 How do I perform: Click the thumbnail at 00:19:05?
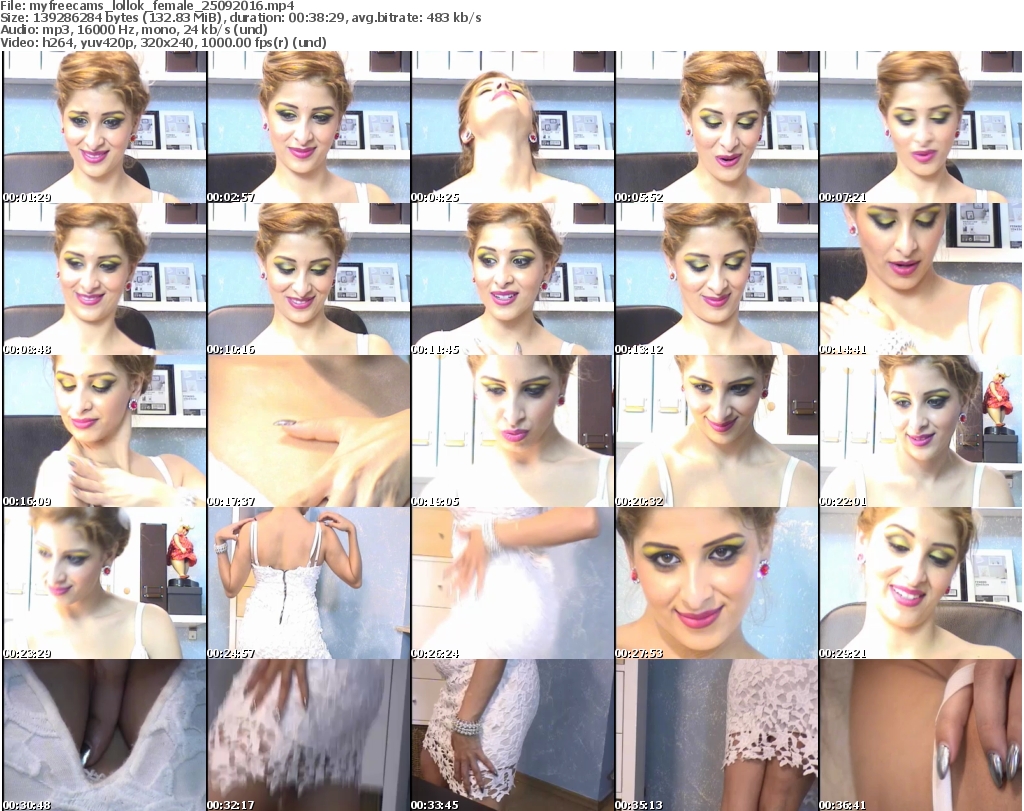512,431
